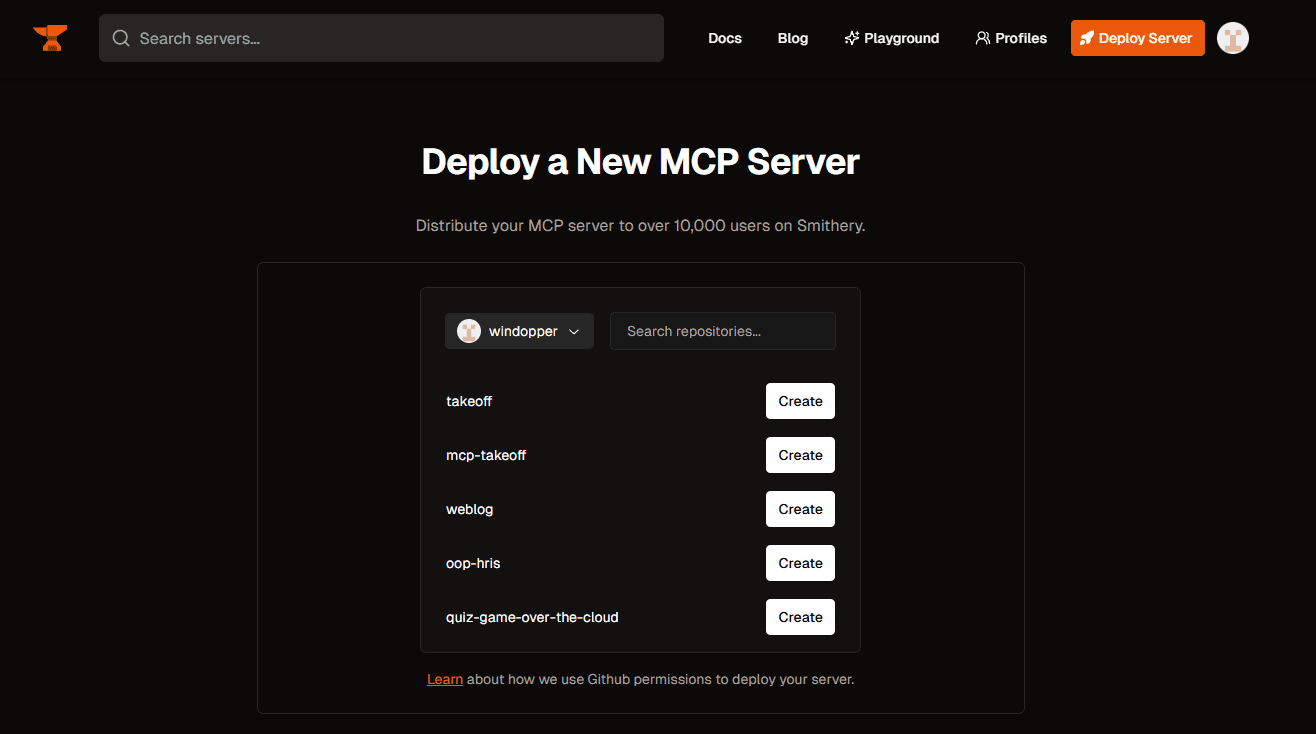Click the search magnifier icon
Screen dimensions: 1316x734
coord(121,38)
